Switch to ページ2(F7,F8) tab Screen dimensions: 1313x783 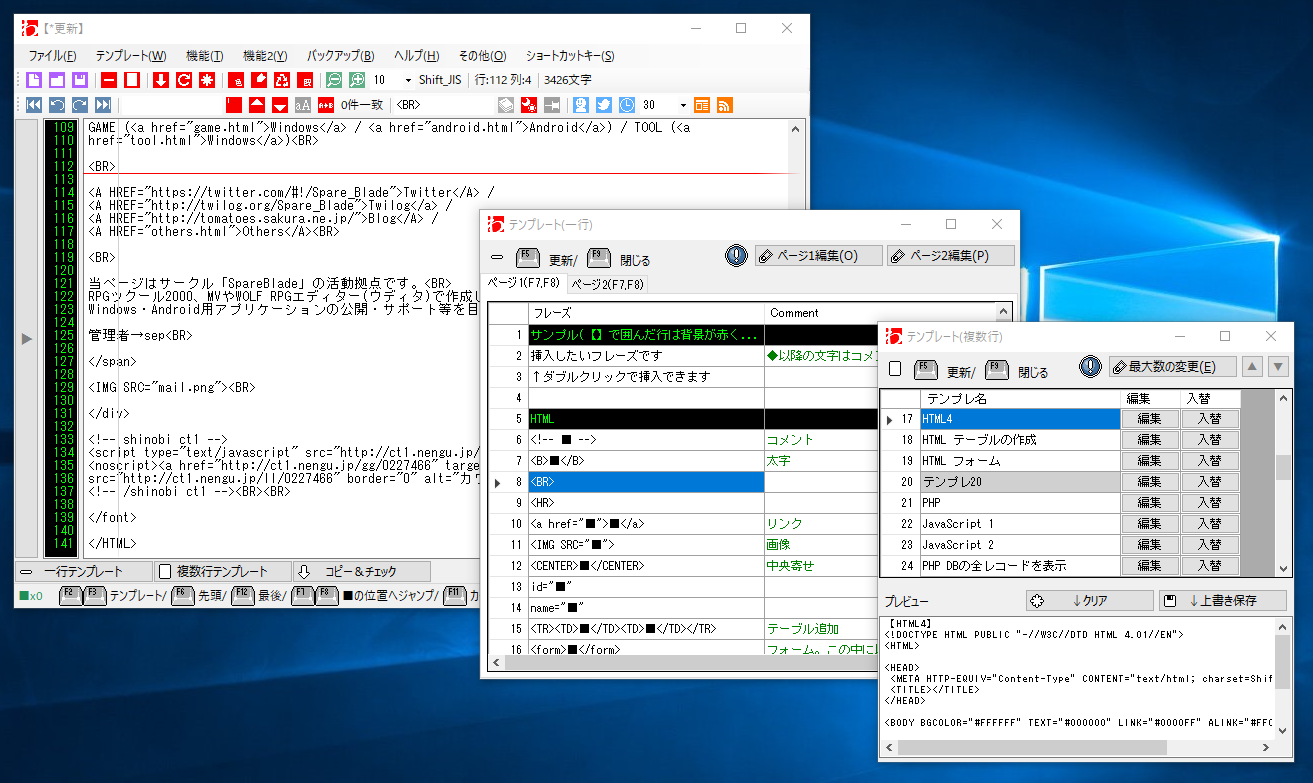click(608, 284)
